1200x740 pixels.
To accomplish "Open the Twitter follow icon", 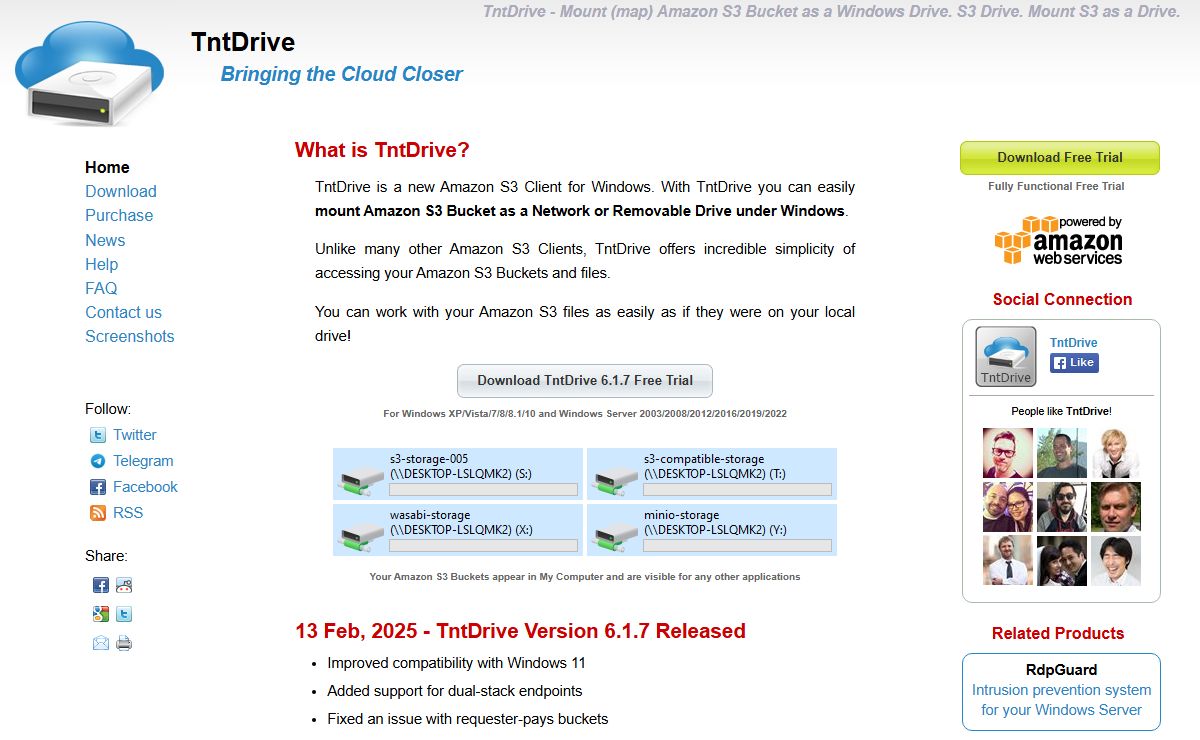I will [98, 435].
